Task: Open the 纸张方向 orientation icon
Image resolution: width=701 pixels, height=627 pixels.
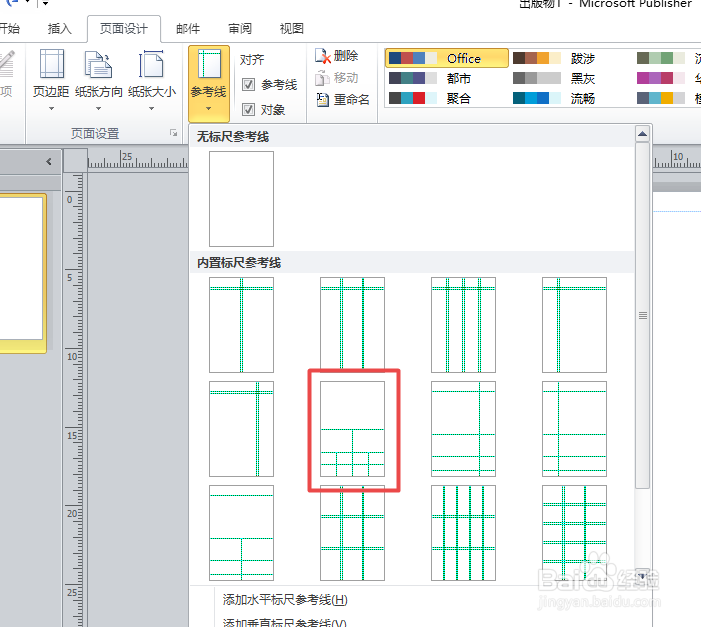Action: point(98,64)
